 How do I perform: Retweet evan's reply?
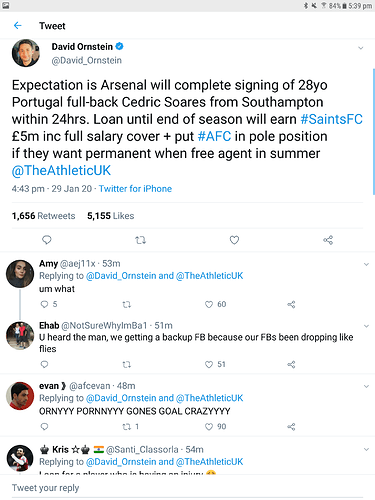click(x=127, y=427)
